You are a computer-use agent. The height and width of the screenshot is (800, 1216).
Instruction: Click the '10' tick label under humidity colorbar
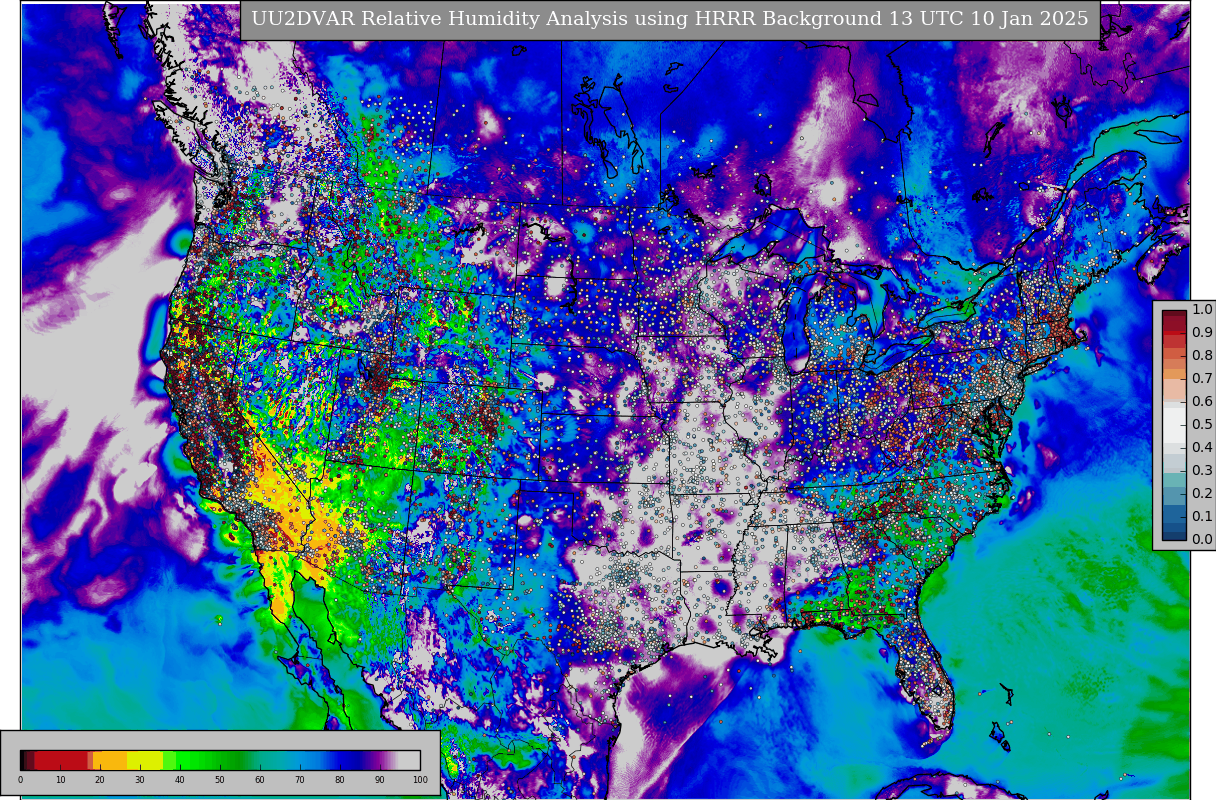coord(60,779)
